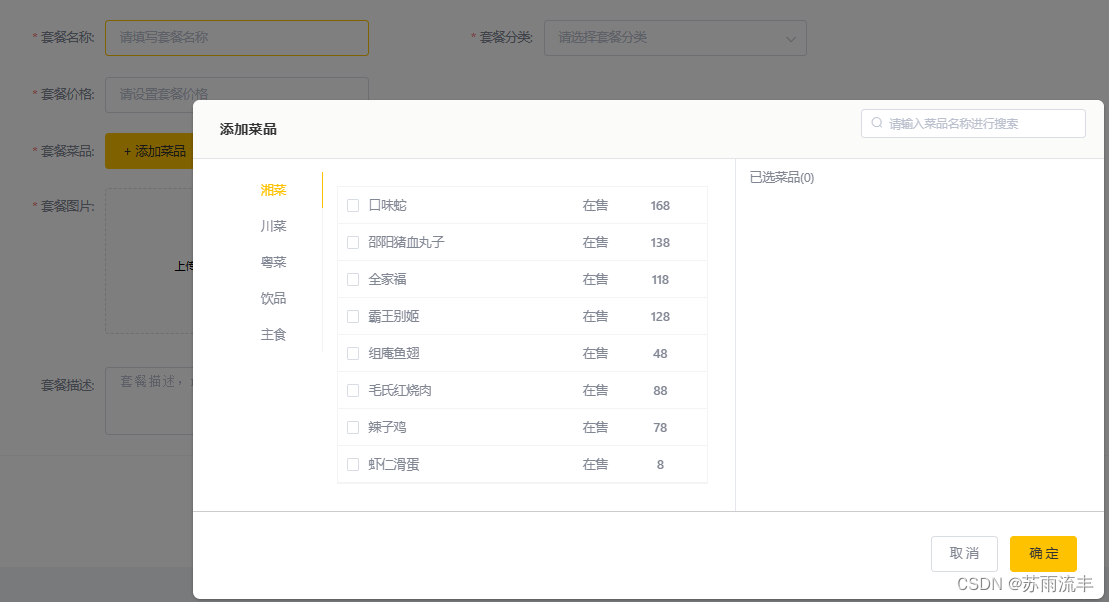The height and width of the screenshot is (602, 1109).
Task: Click the dish name 全家福
Action: coord(388,279)
